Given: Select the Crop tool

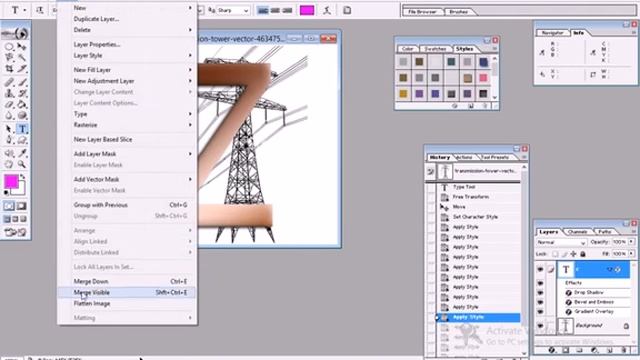Looking at the screenshot, I should [x=9, y=69].
